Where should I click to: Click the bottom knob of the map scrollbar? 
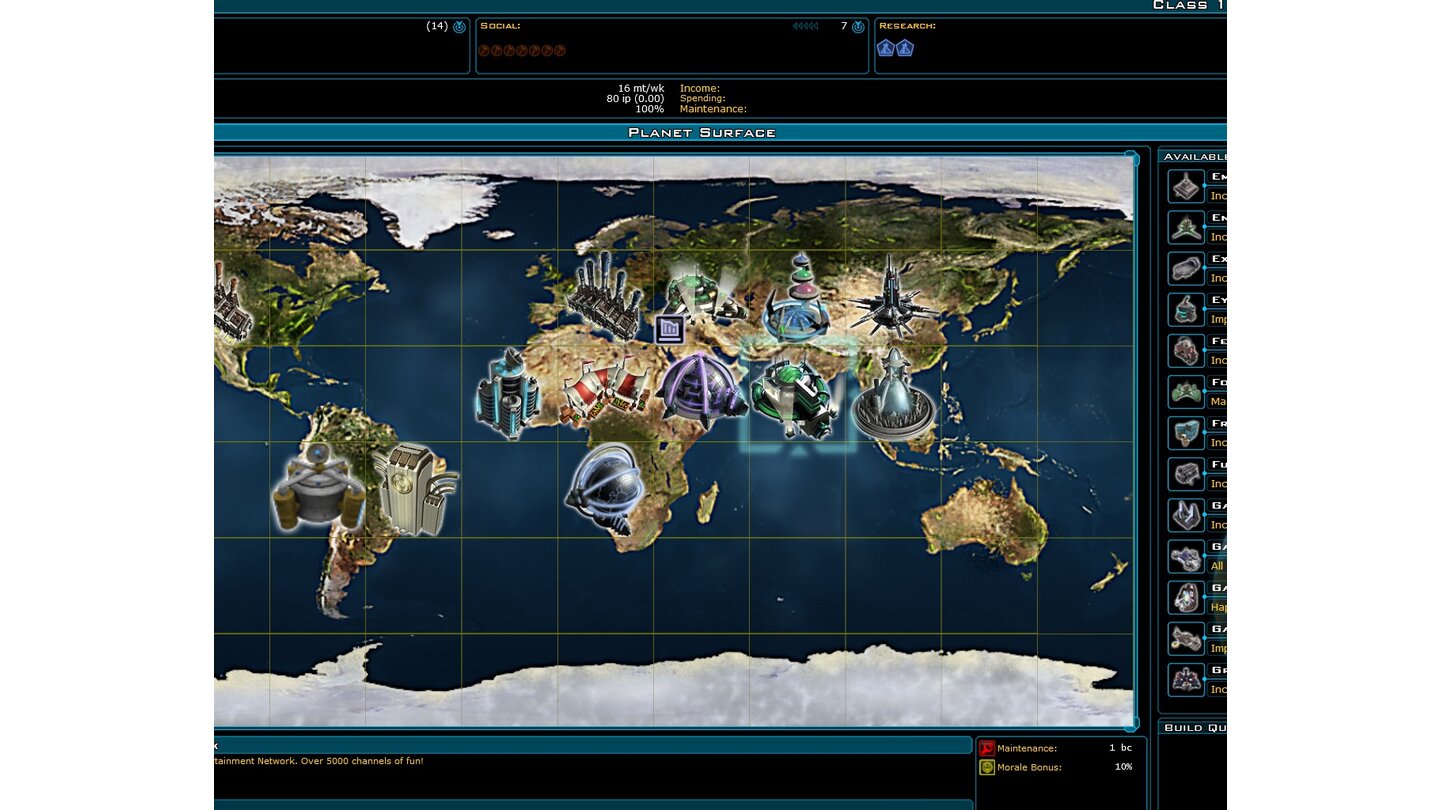click(x=1131, y=722)
